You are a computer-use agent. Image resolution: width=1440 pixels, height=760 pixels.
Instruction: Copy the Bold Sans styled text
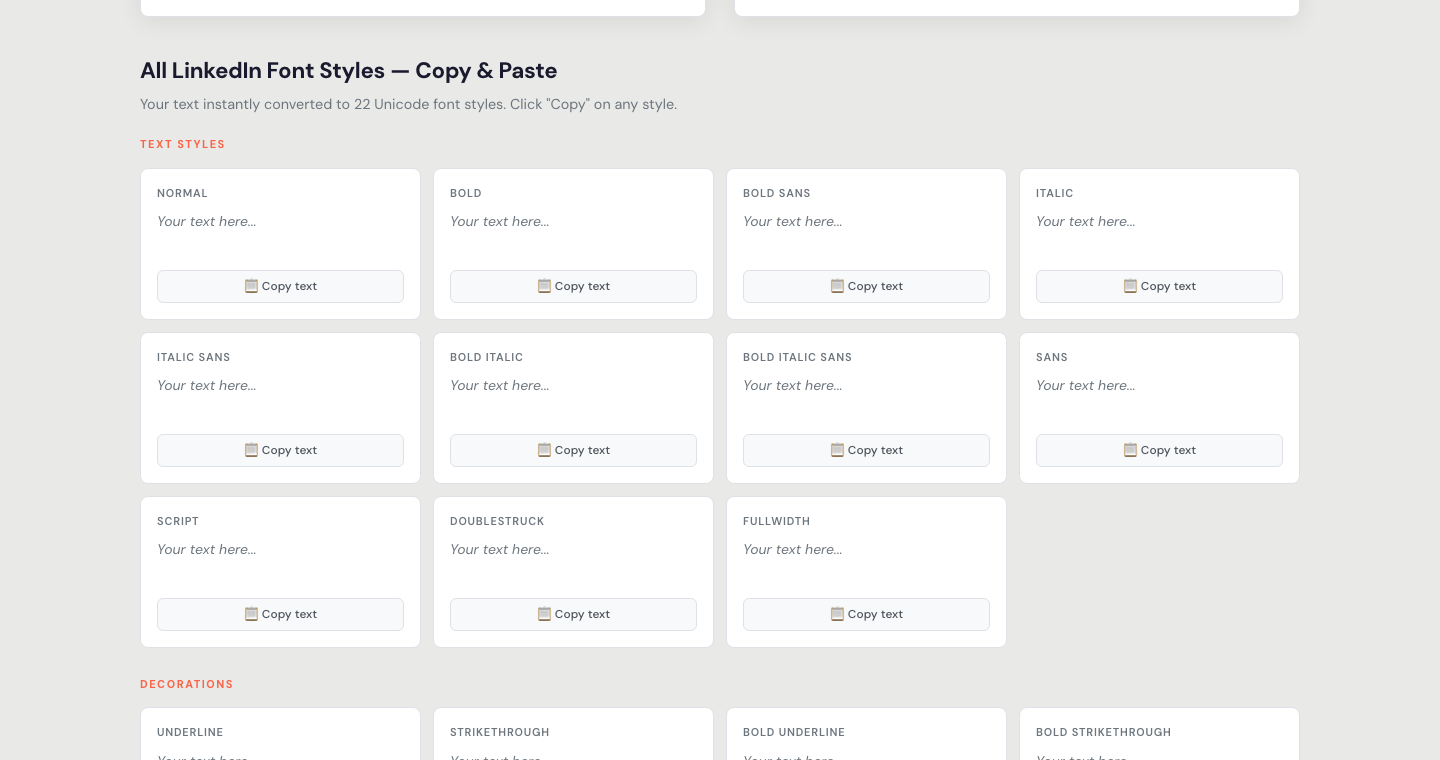point(866,286)
